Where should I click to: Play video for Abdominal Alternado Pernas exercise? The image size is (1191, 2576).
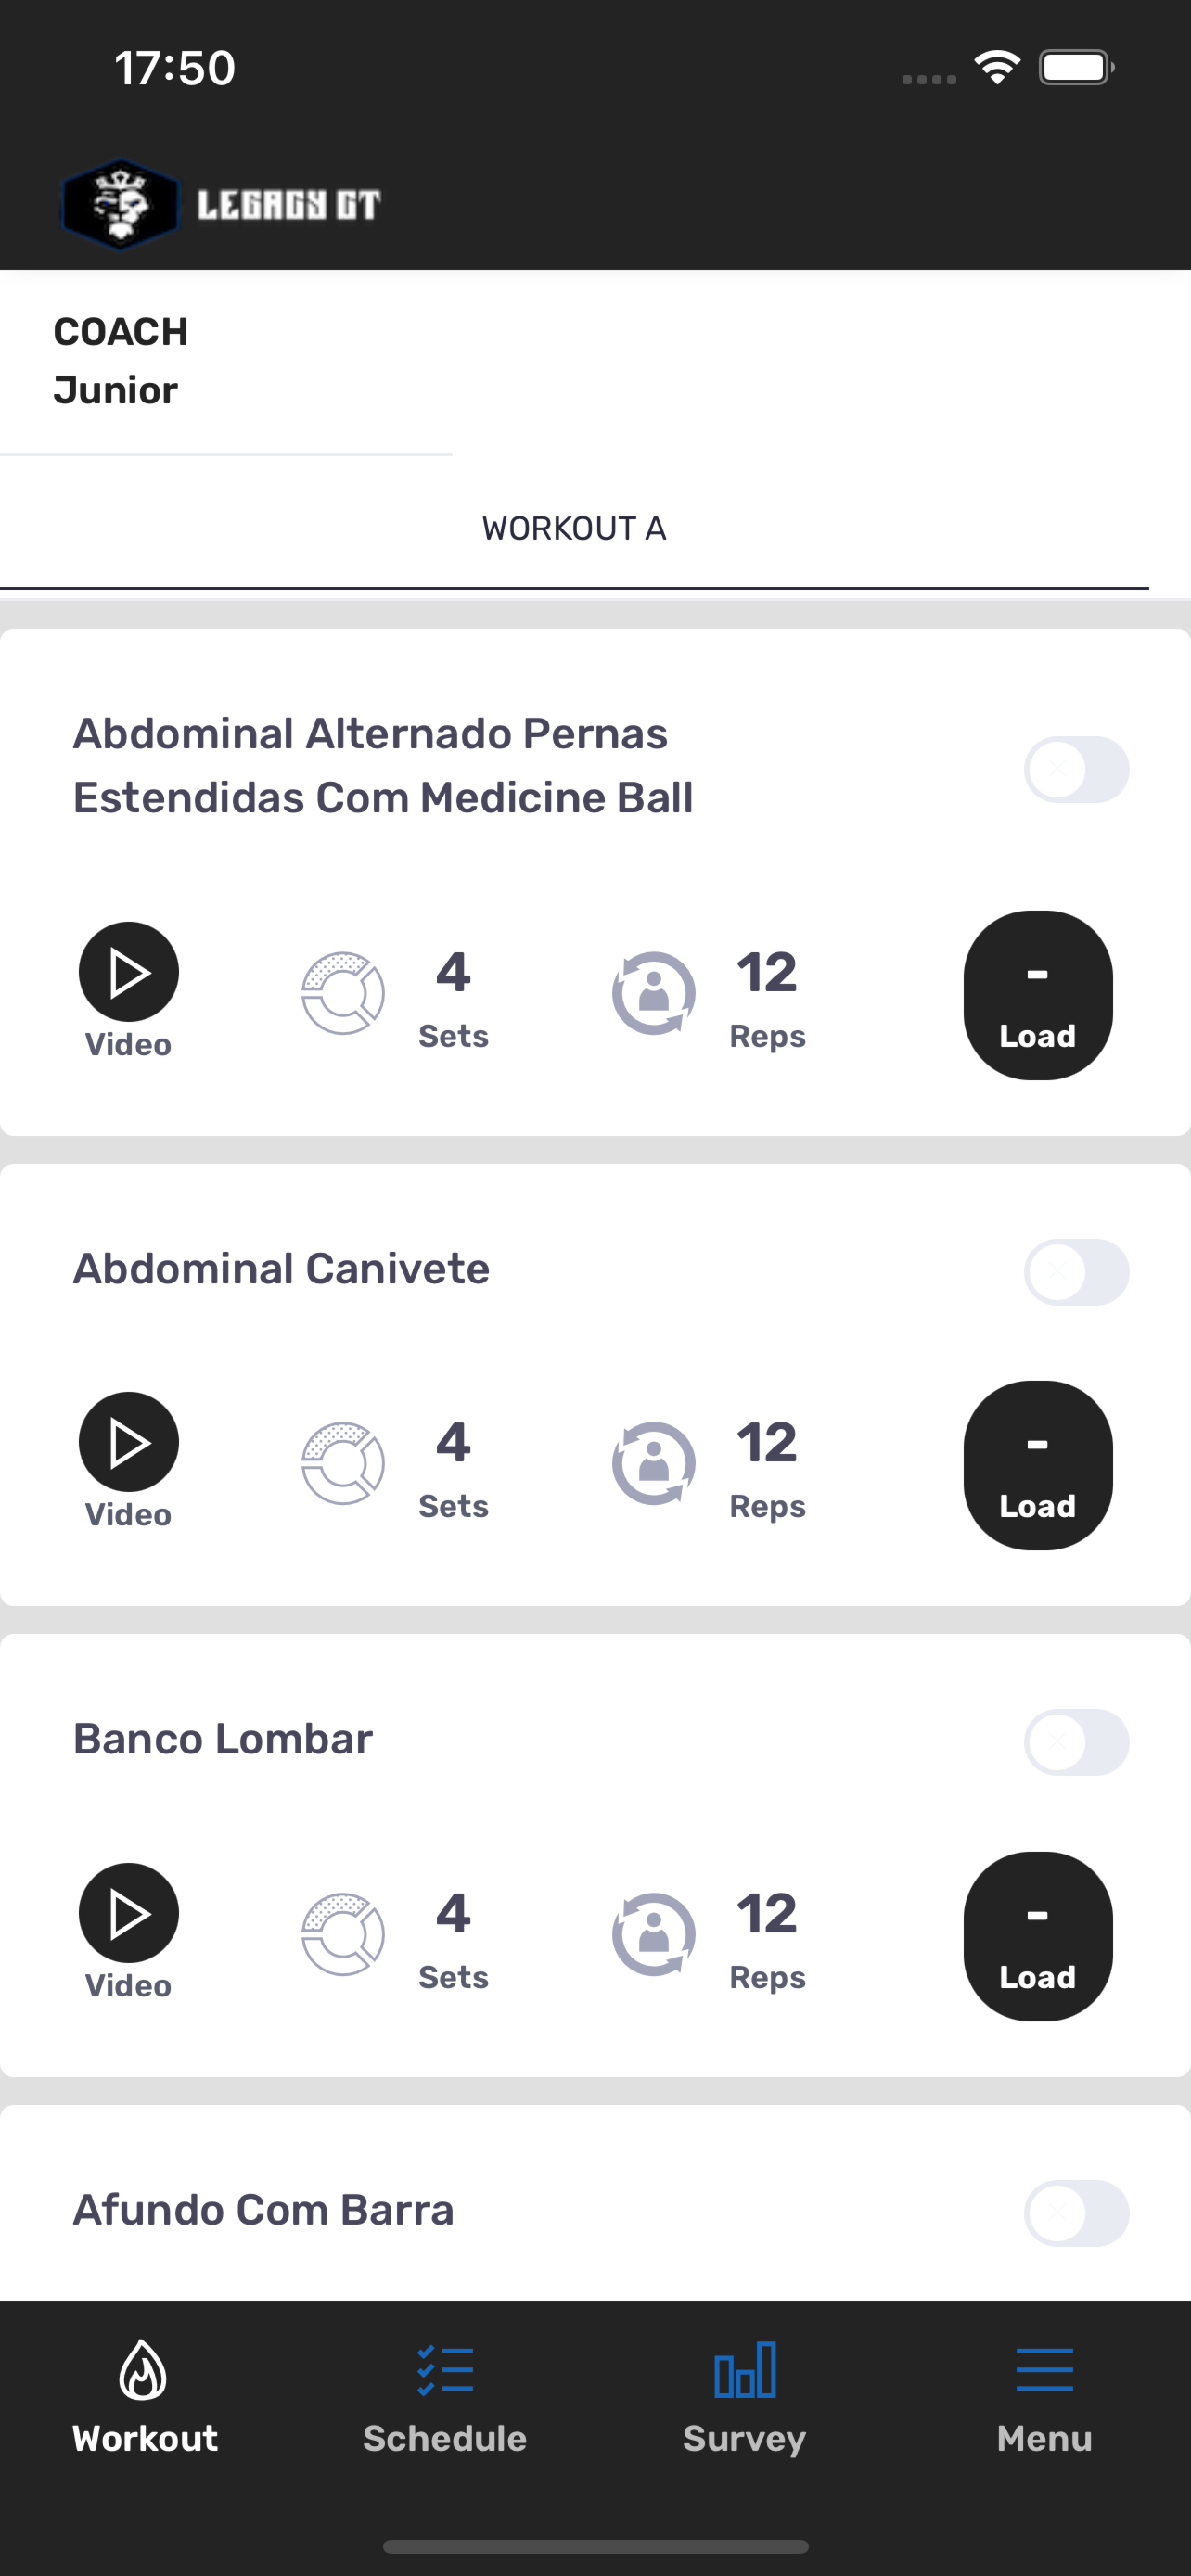128,972
